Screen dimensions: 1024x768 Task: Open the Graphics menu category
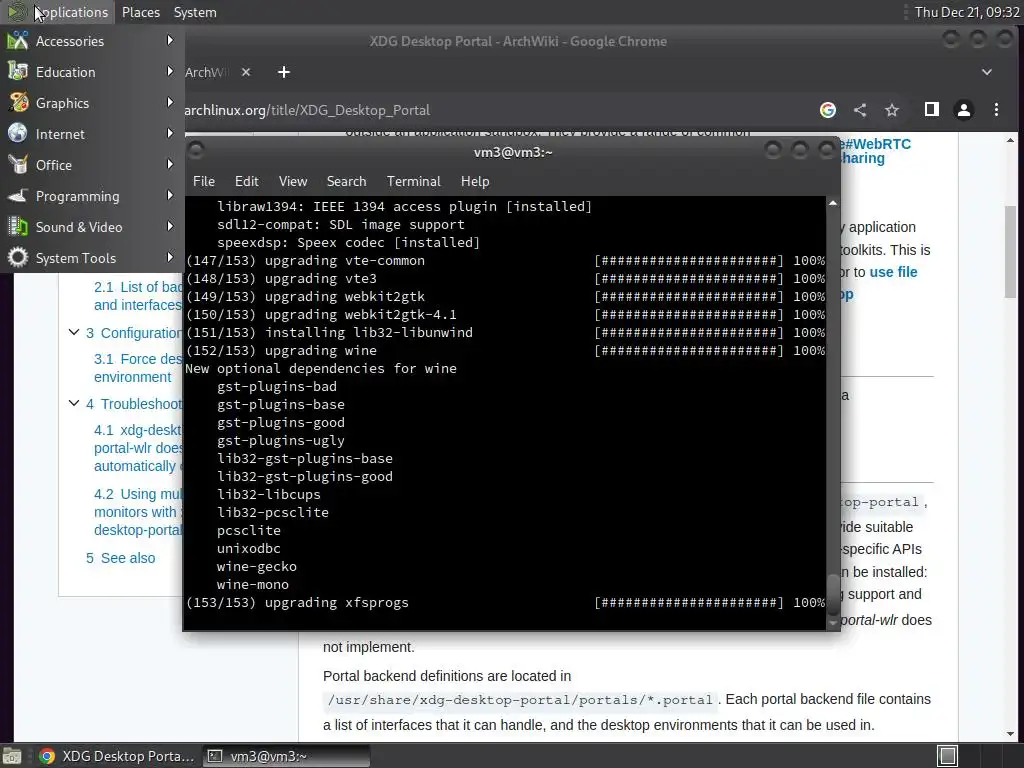(x=92, y=103)
